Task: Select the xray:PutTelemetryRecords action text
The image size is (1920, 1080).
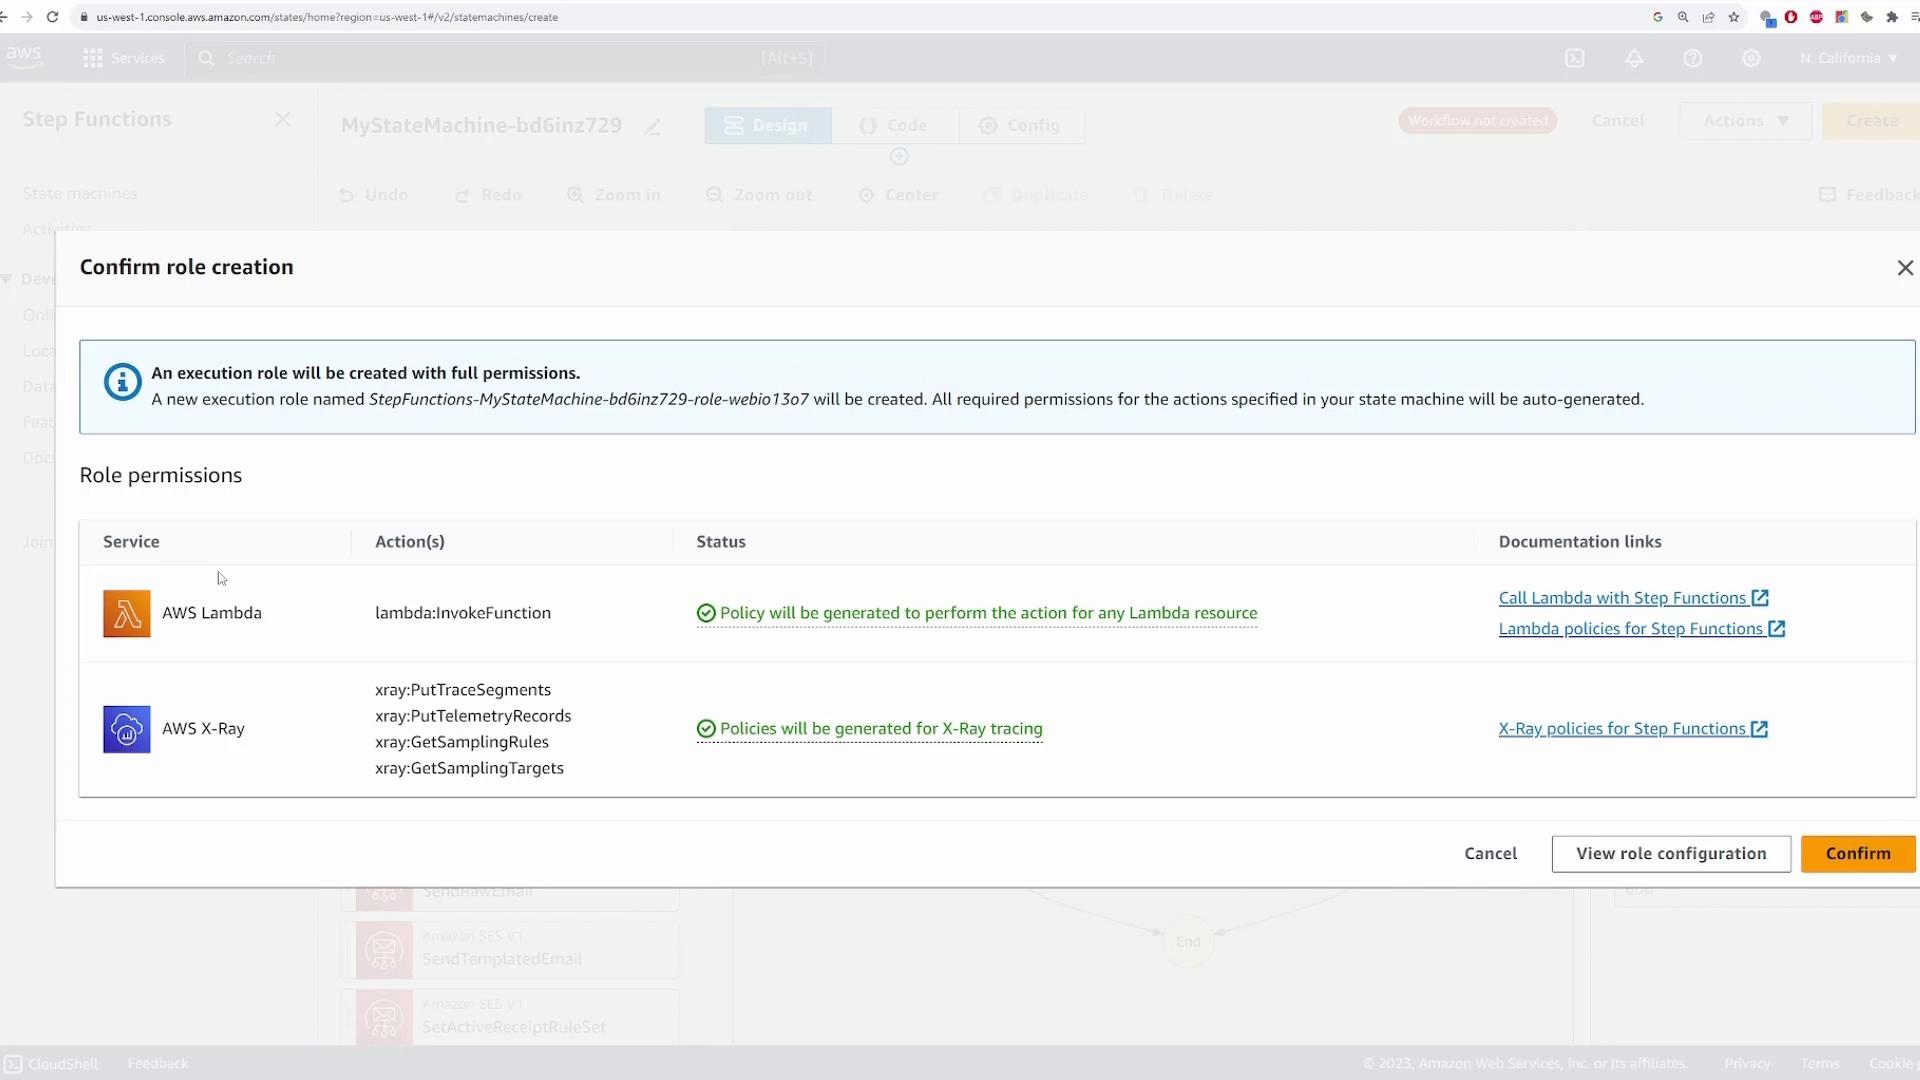Action: click(473, 716)
